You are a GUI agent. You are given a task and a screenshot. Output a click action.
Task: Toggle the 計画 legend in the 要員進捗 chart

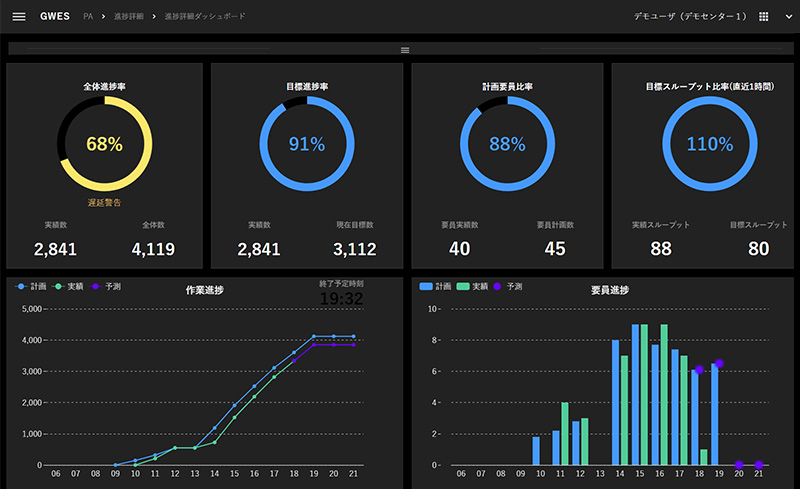435,286
